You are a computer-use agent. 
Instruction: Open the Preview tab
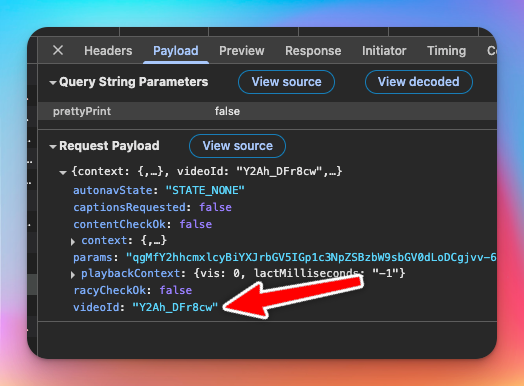(x=242, y=51)
